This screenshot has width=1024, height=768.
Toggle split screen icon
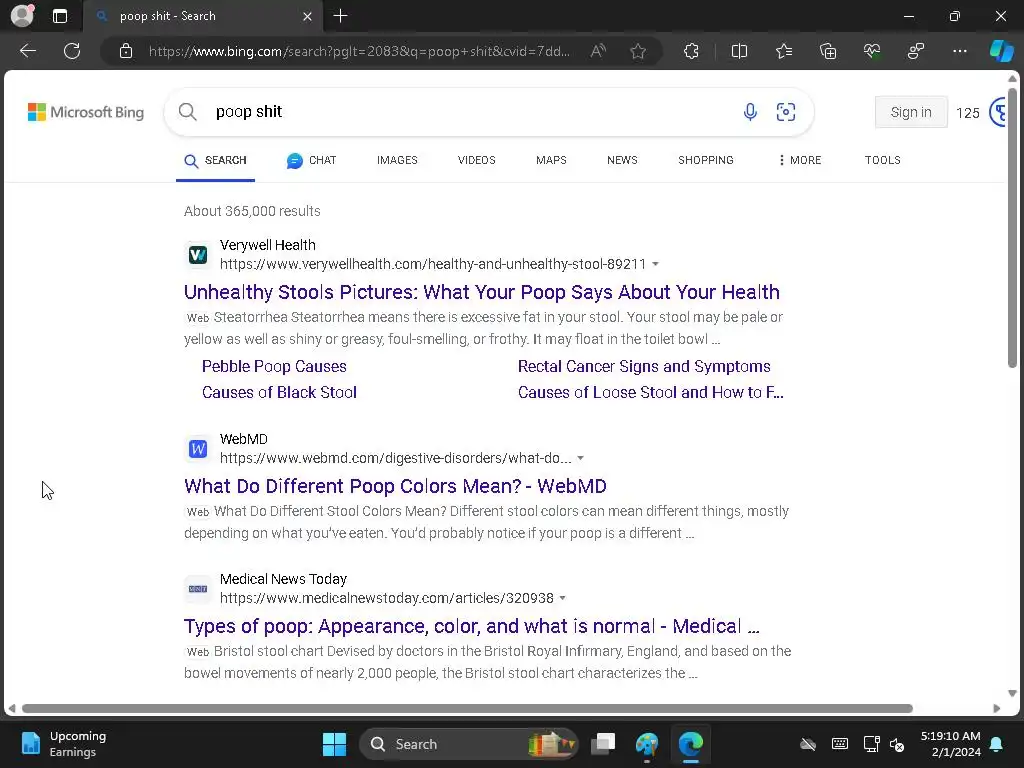[x=739, y=51]
